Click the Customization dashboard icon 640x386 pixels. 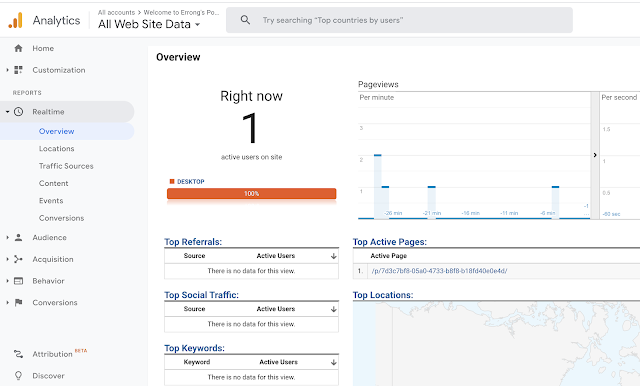pos(18,70)
